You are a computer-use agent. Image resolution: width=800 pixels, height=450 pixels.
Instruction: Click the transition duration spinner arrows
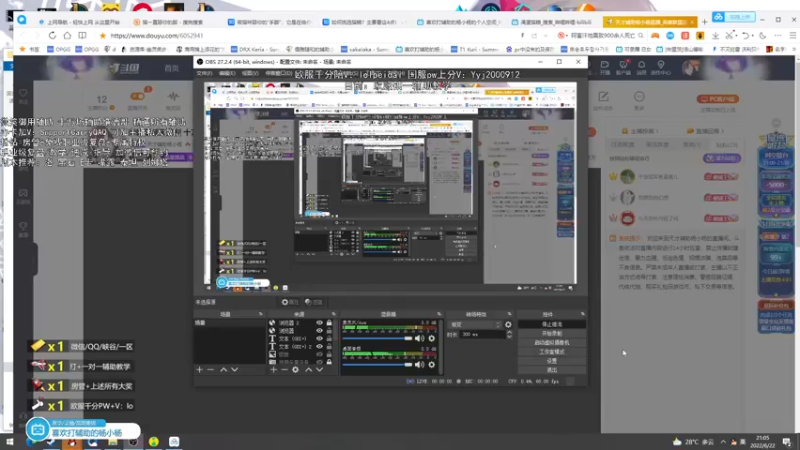point(509,334)
